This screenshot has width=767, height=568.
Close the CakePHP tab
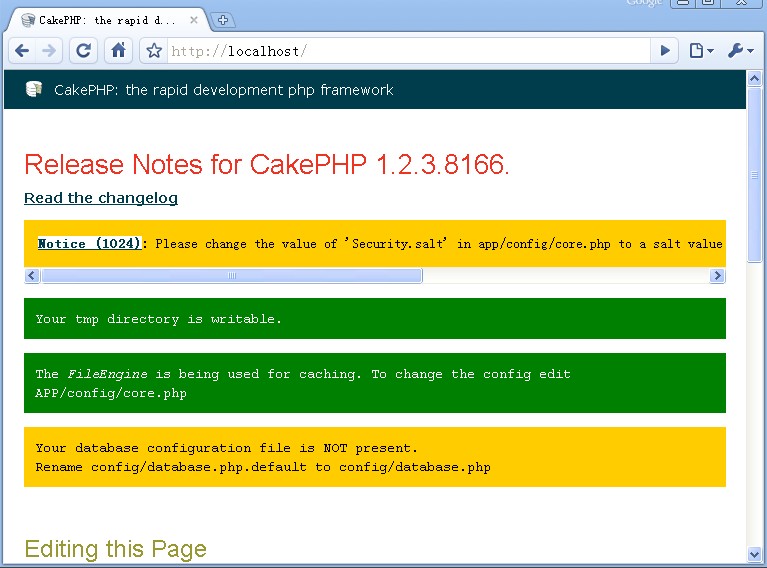click(x=194, y=20)
